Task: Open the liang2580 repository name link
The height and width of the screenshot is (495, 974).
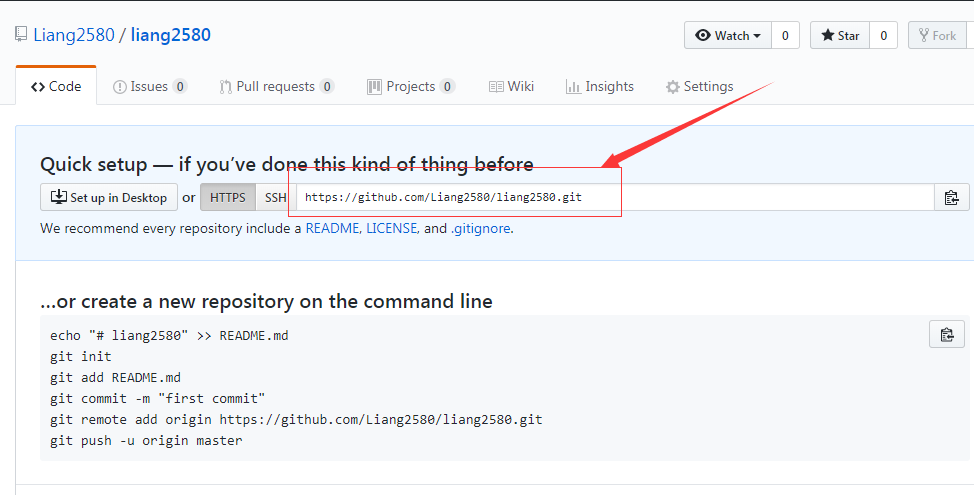Action: click(171, 35)
